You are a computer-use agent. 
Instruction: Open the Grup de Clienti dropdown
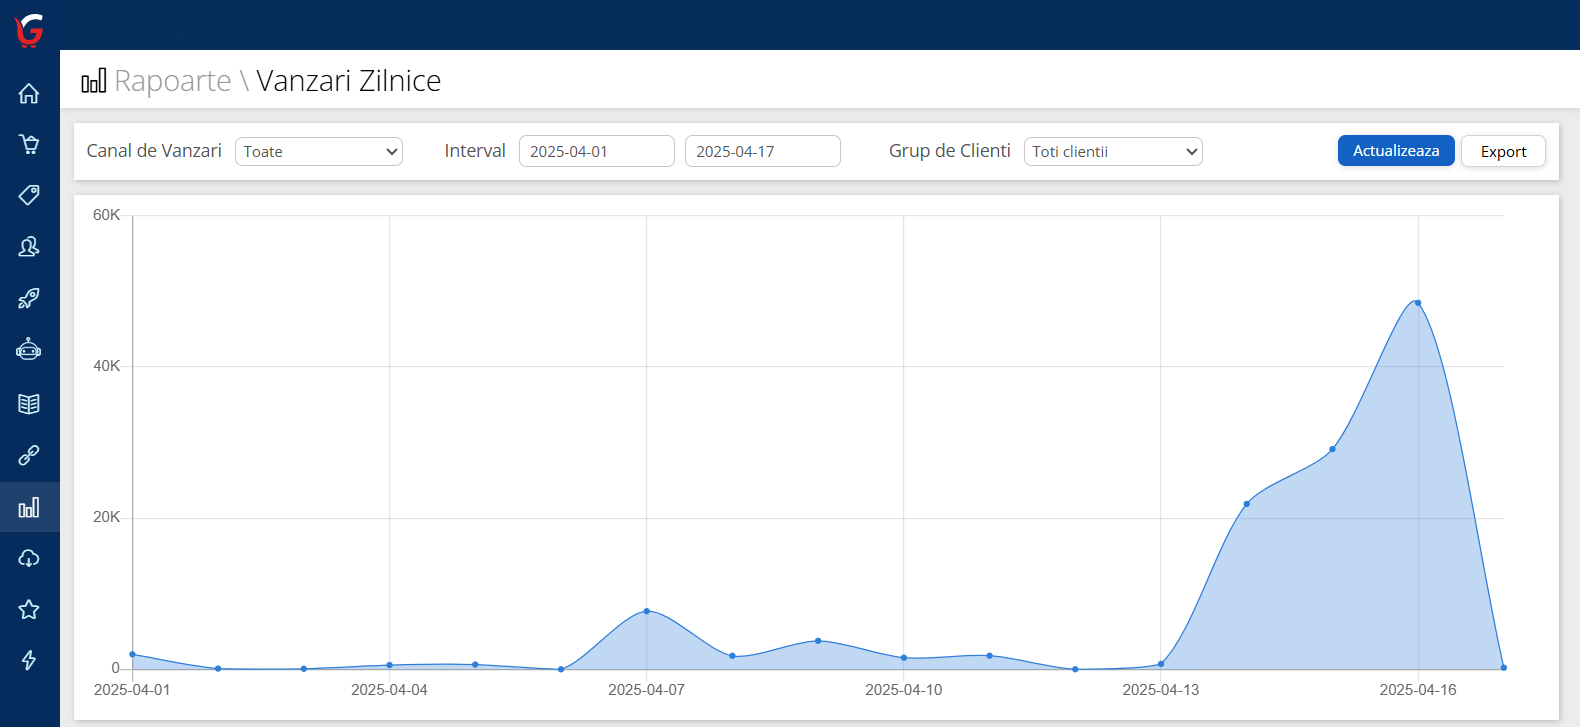1112,152
